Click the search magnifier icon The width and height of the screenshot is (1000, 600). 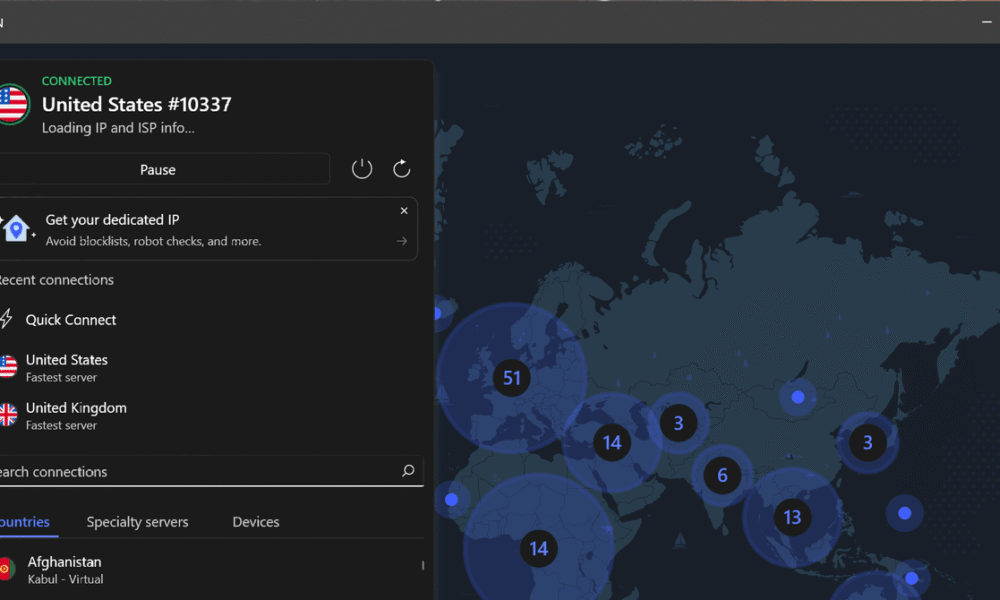tap(408, 471)
